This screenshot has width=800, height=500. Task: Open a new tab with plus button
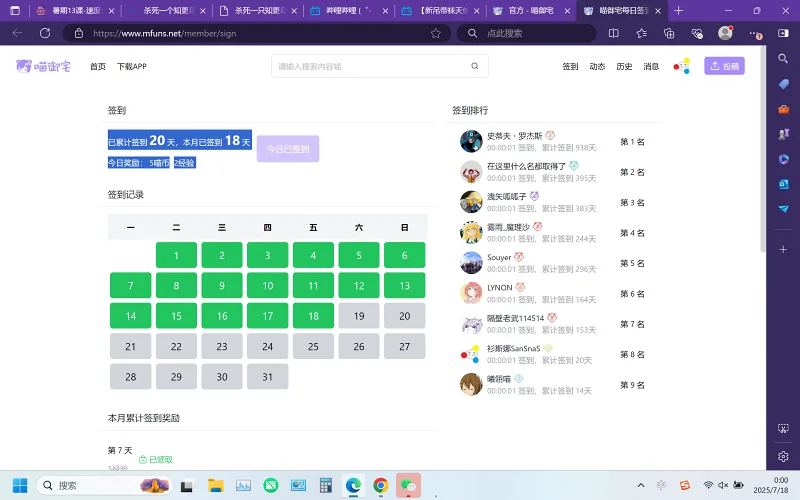[x=678, y=10]
